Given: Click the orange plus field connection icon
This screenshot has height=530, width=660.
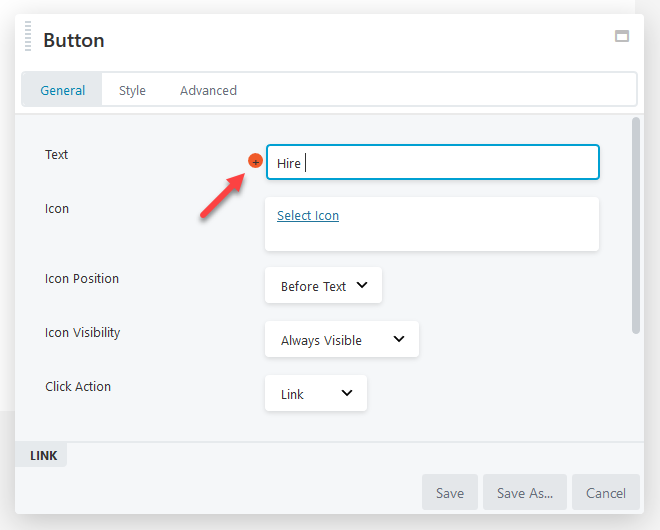Looking at the screenshot, I should pos(255,161).
